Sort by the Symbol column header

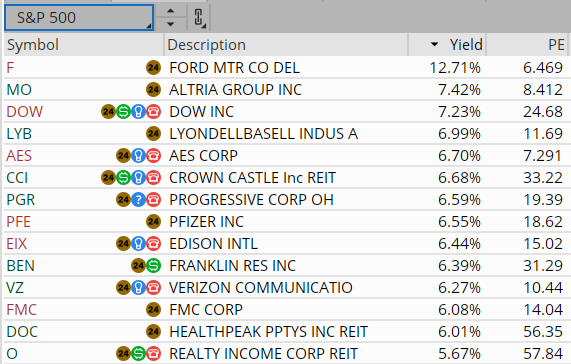pyautogui.click(x=84, y=45)
